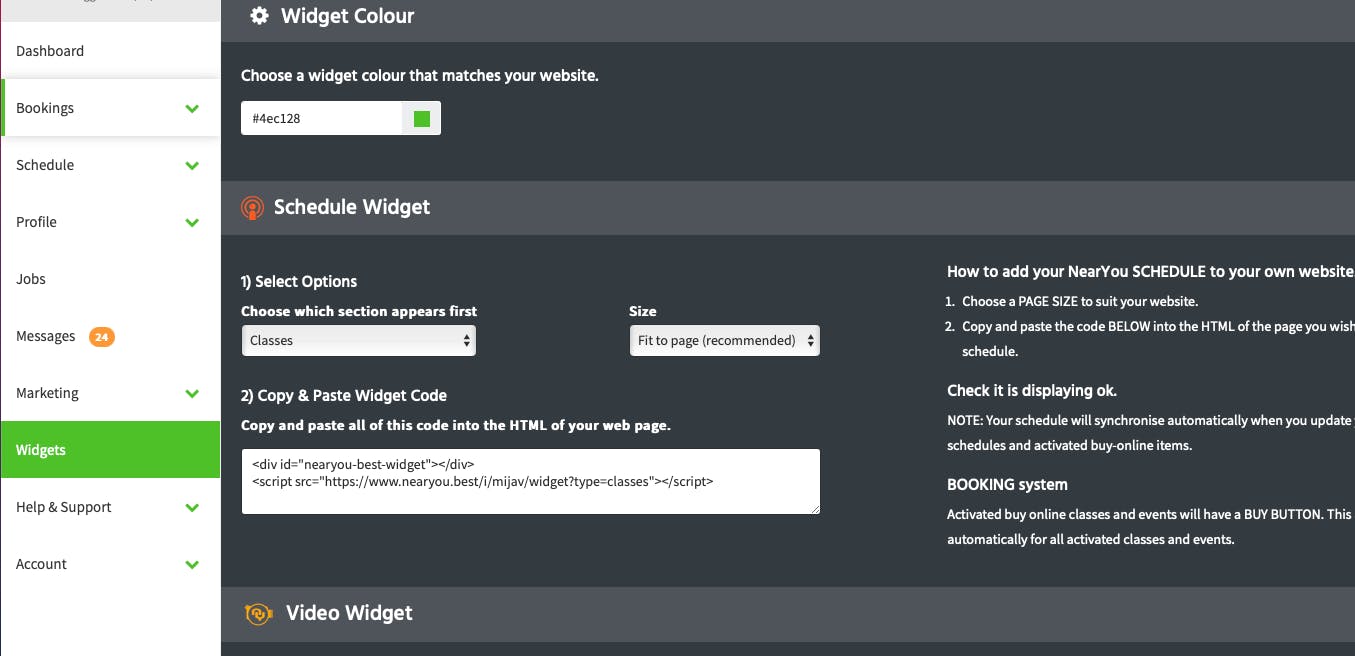The width and height of the screenshot is (1355, 656).
Task: Click inside the widget code textarea
Action: tap(530, 481)
